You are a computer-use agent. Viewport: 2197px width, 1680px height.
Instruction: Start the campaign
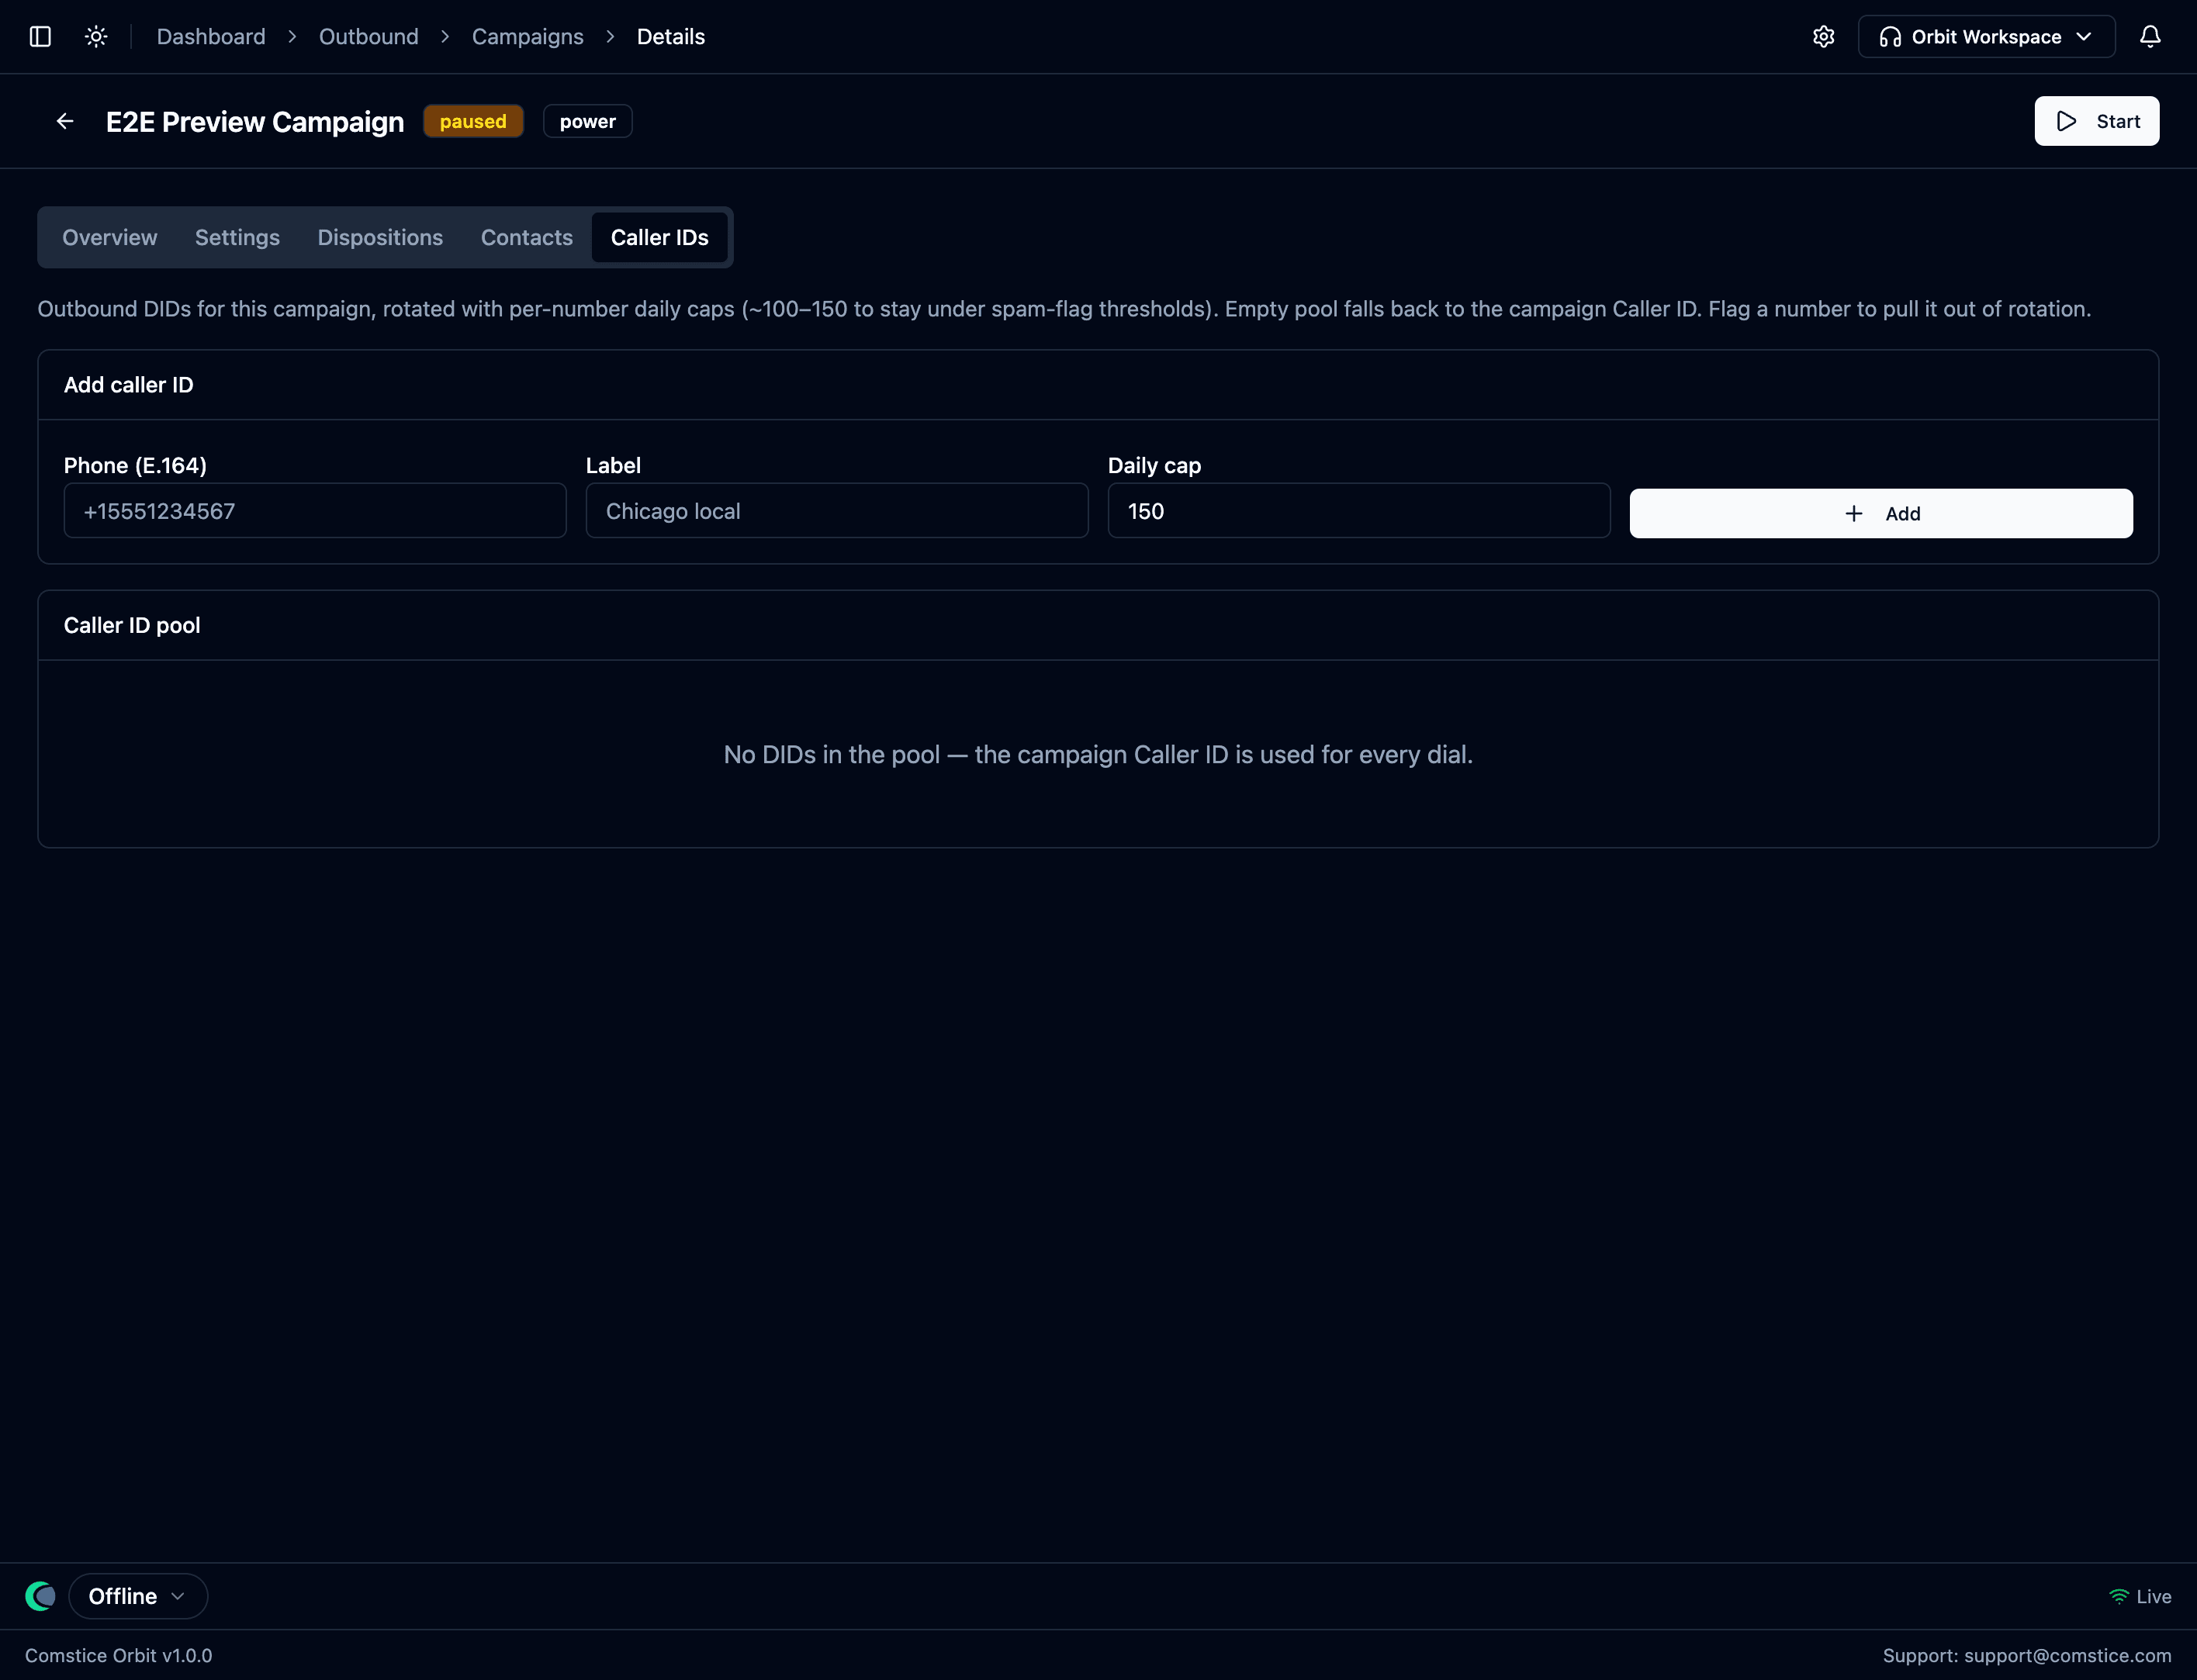2096,121
